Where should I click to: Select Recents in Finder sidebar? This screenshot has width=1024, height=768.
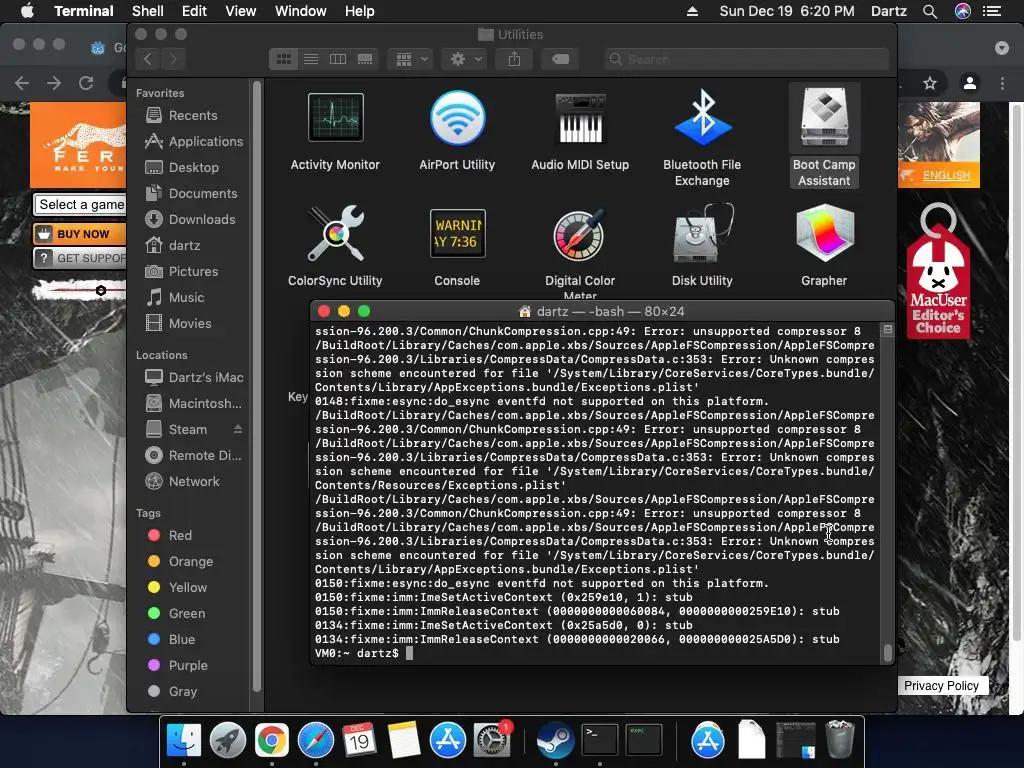pos(193,116)
